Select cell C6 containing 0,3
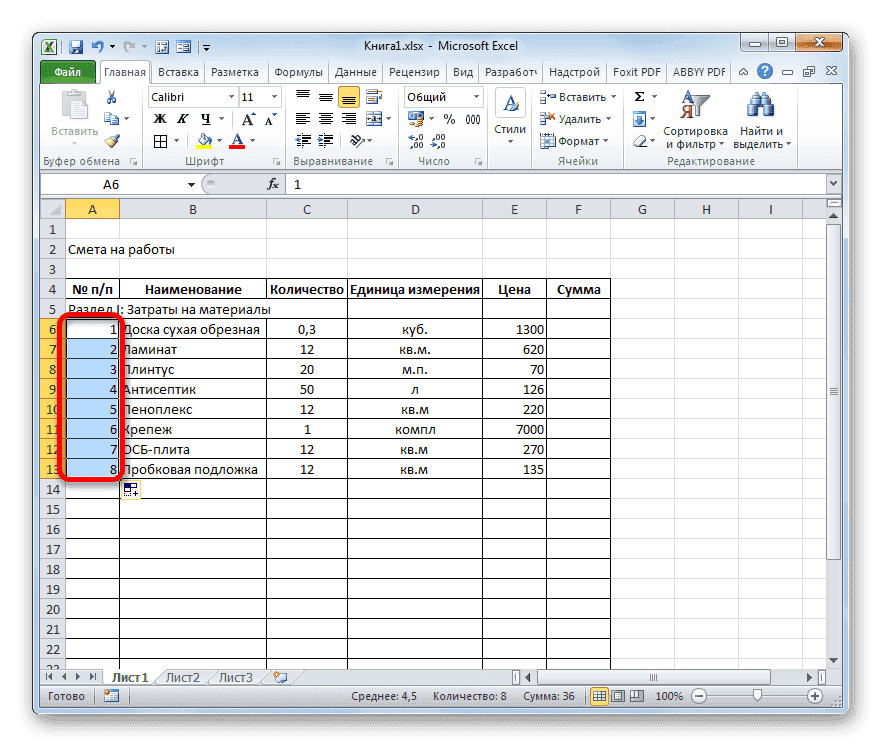The image size is (882, 747). click(307, 329)
